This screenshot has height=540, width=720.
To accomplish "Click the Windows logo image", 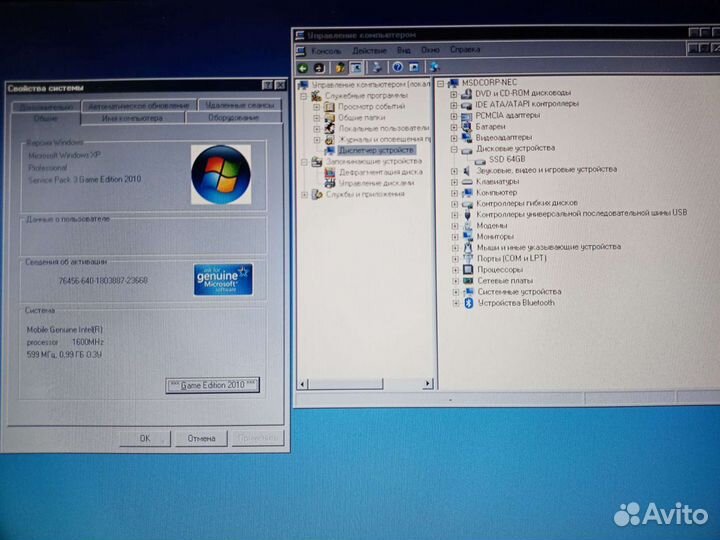I will (x=220, y=173).
